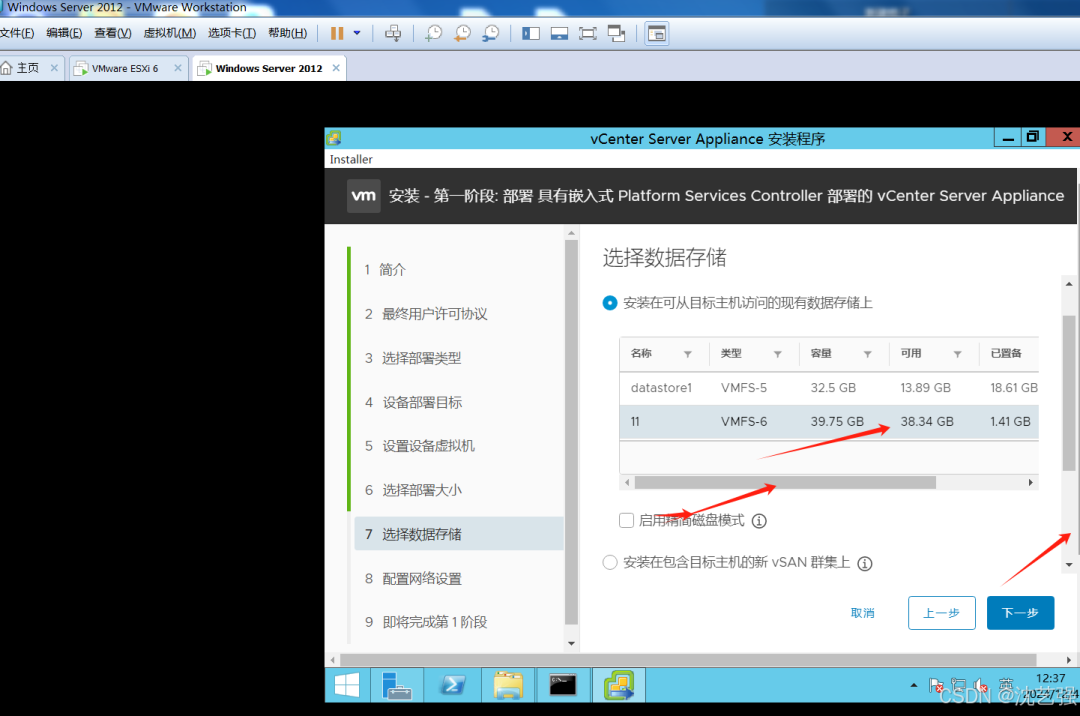Open the 名称 column filter dropdown
Image resolution: width=1080 pixels, height=716 pixels.
point(687,354)
